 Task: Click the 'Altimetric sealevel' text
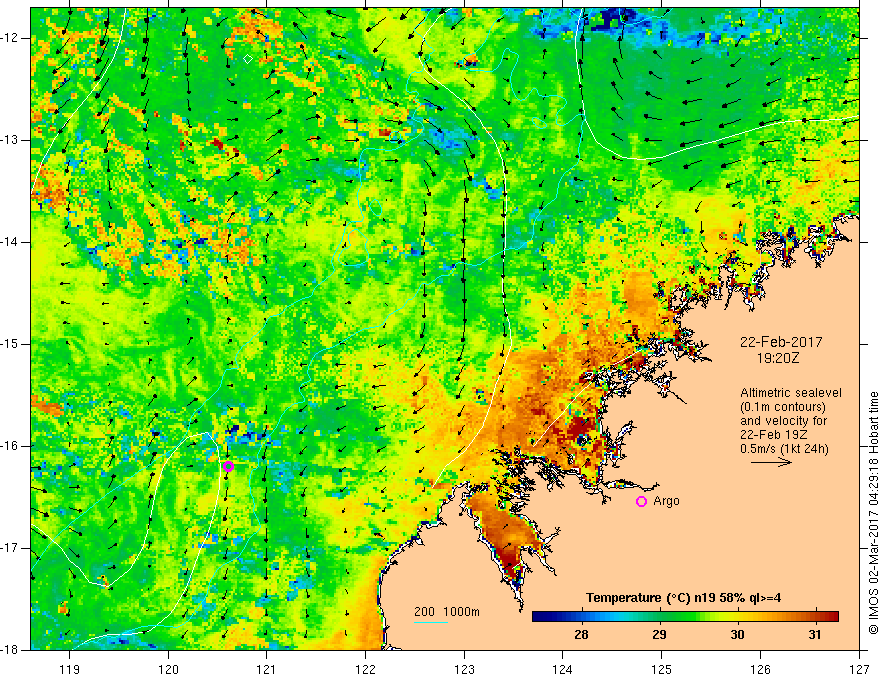pos(791,393)
